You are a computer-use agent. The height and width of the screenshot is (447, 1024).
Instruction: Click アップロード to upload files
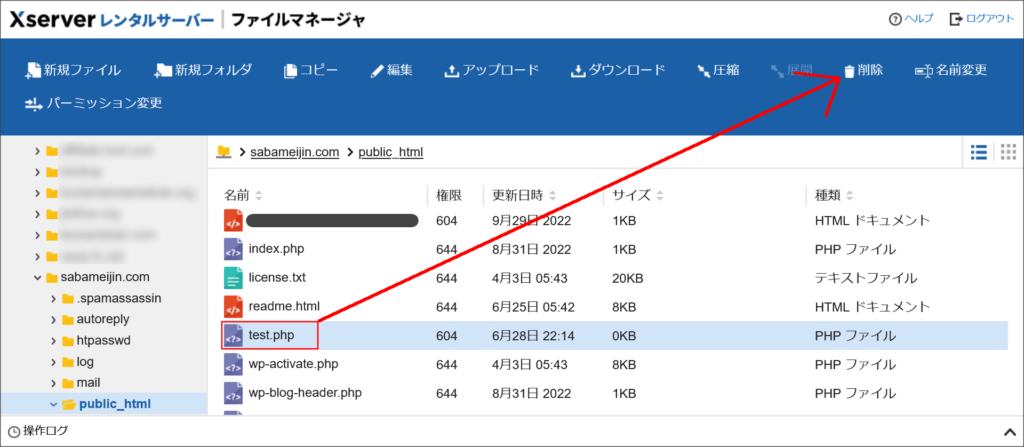tap(492, 71)
